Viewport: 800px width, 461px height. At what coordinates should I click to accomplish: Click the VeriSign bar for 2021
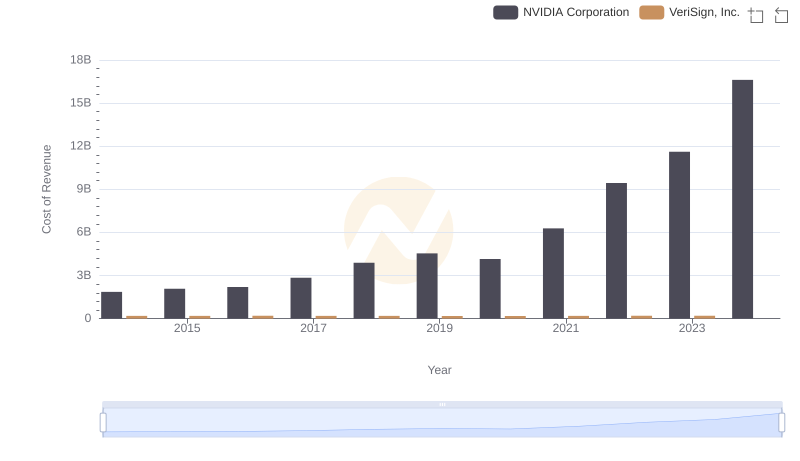click(579, 317)
